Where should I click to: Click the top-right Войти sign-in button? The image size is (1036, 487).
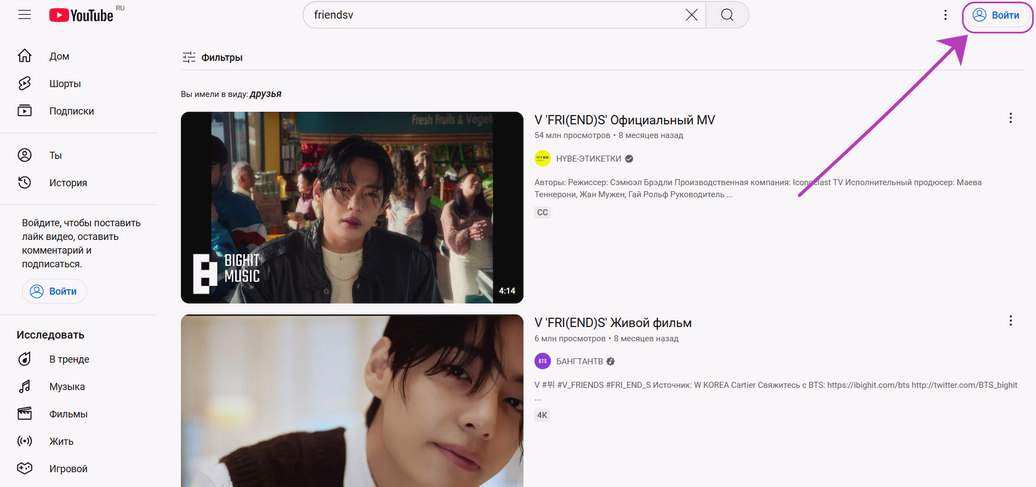tap(996, 15)
